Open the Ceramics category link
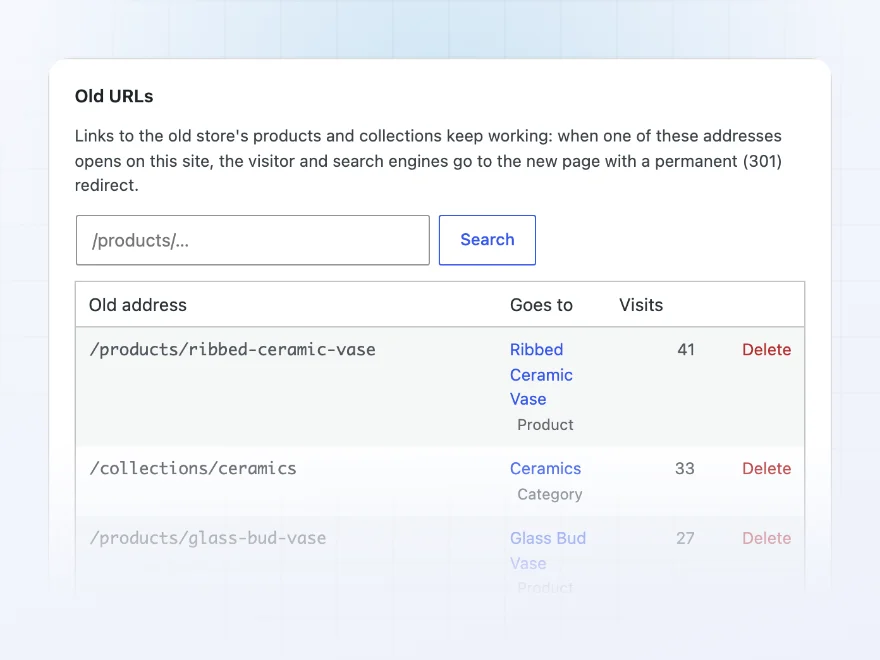Viewport: 880px width, 660px height. tap(546, 469)
